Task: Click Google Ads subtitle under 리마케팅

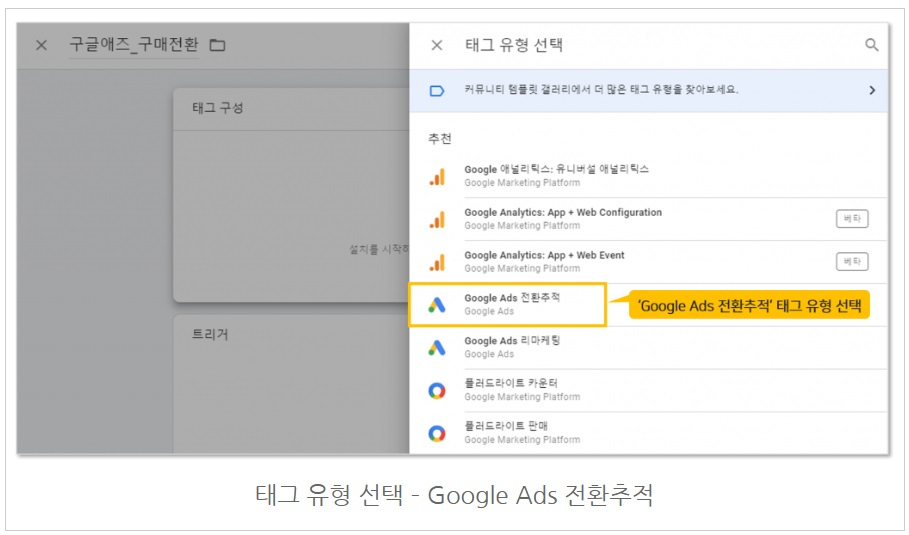Action: tap(489, 354)
